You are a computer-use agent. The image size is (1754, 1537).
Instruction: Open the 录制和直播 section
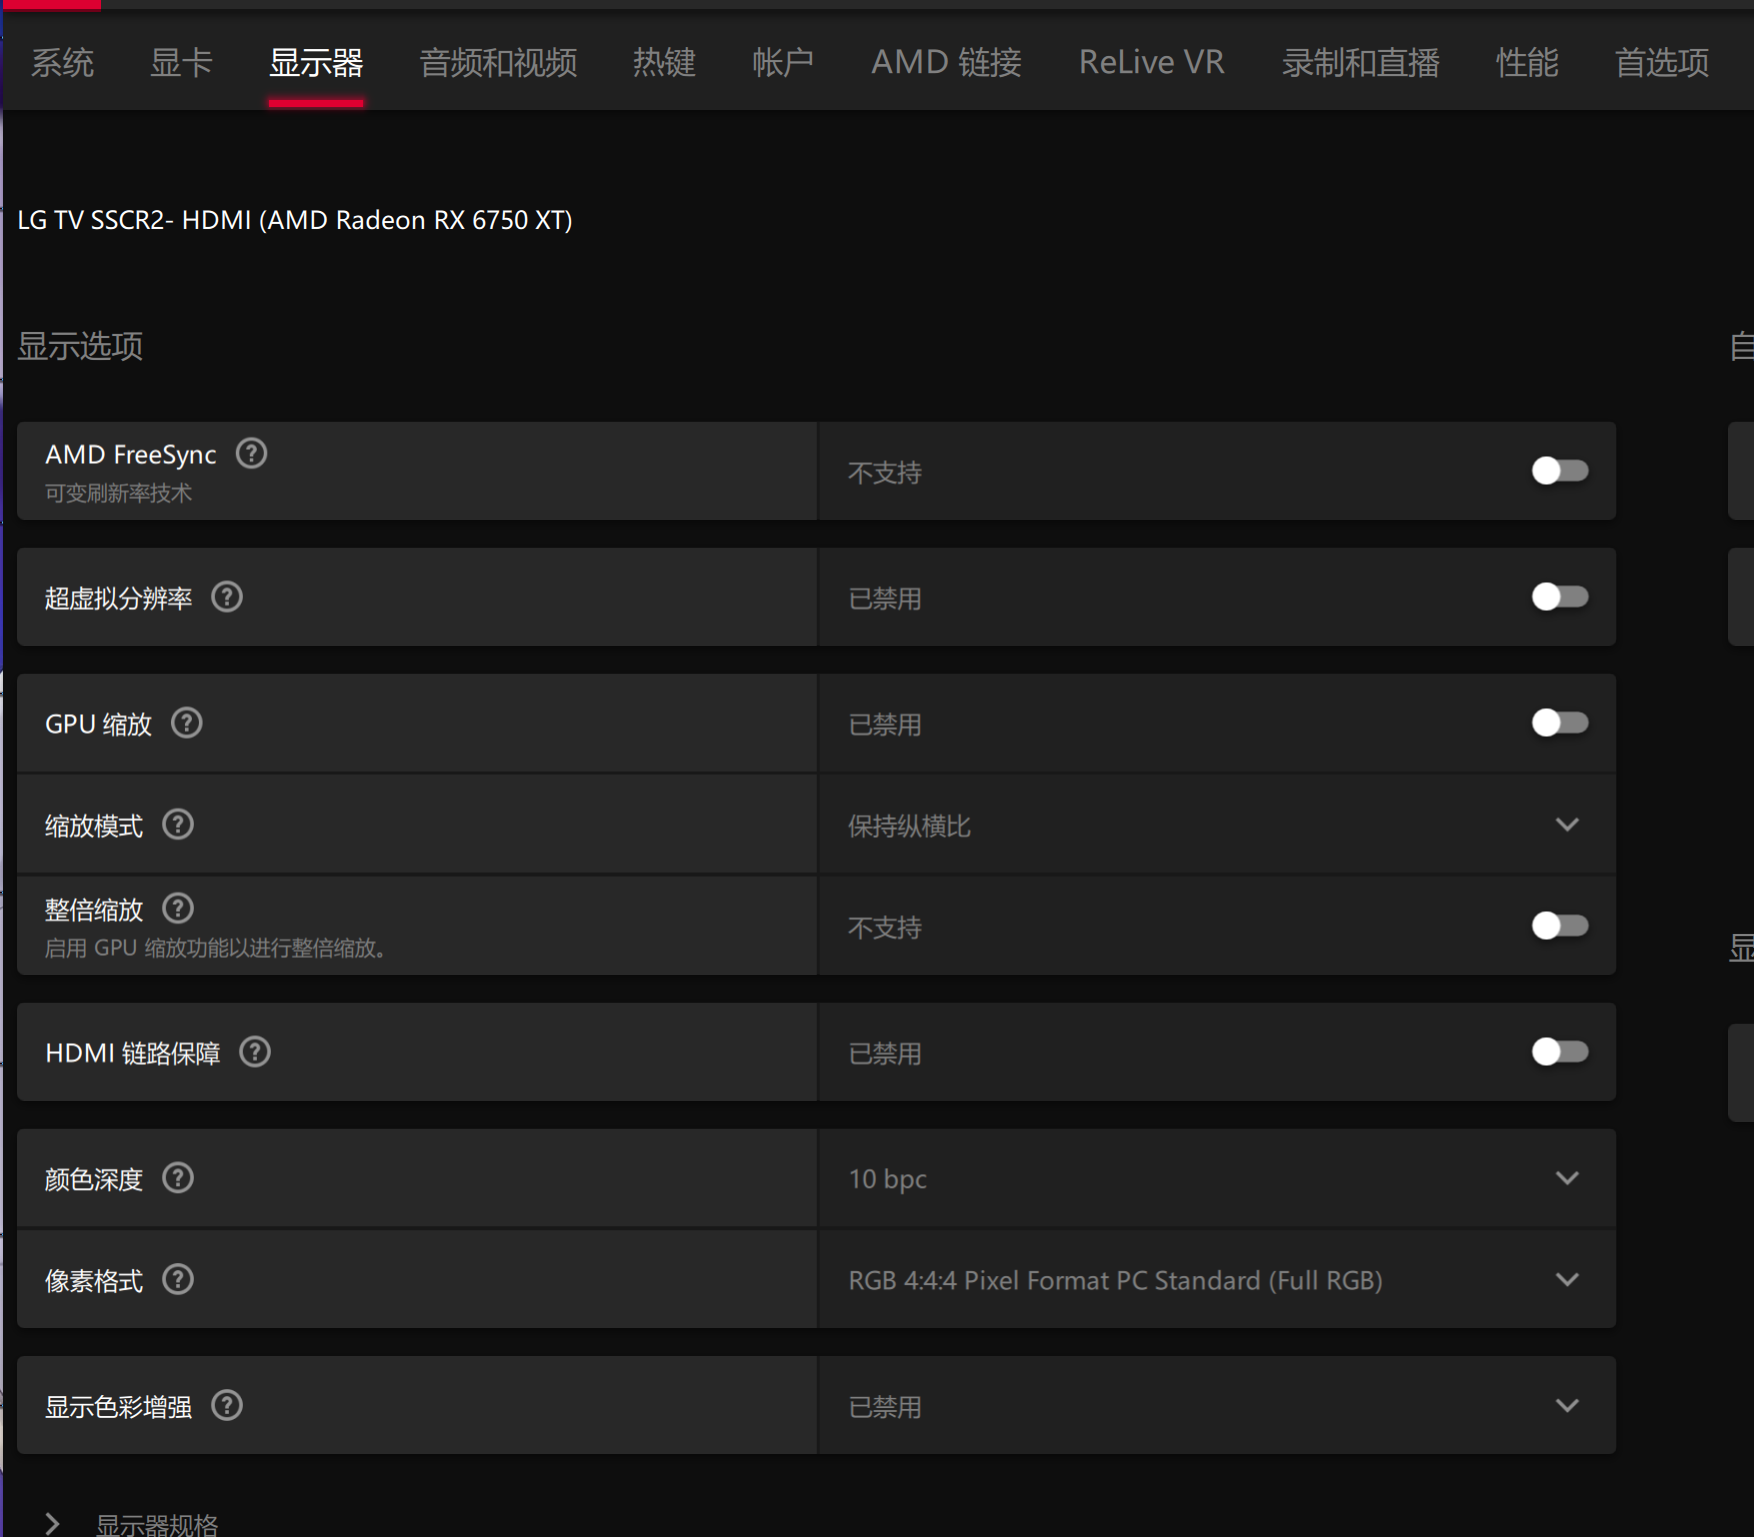click(x=1361, y=62)
